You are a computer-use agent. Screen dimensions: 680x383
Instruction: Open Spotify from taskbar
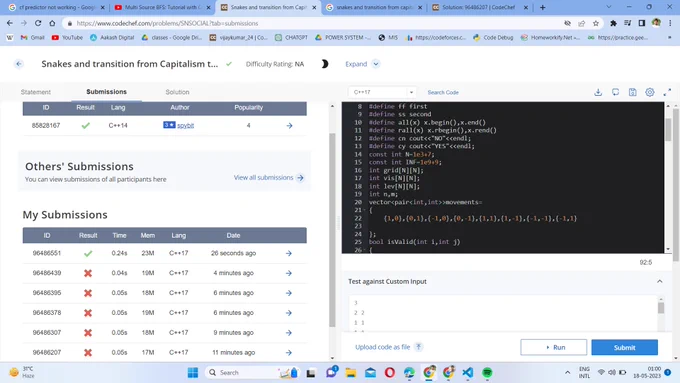[x=487, y=373]
